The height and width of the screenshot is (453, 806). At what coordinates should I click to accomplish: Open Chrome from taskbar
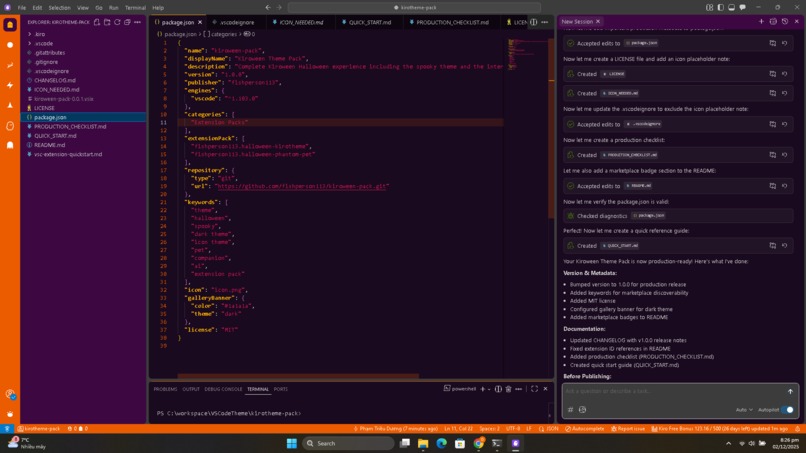click(479, 443)
